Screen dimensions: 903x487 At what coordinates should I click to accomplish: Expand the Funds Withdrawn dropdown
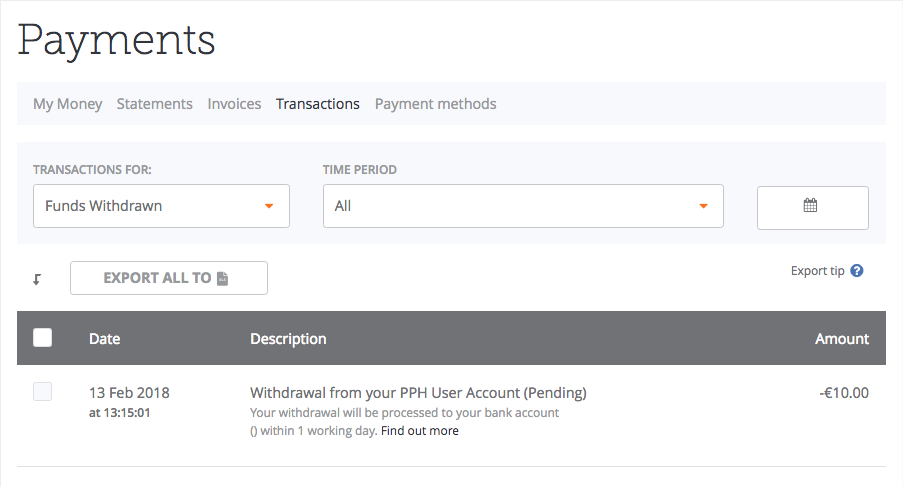tap(161, 206)
